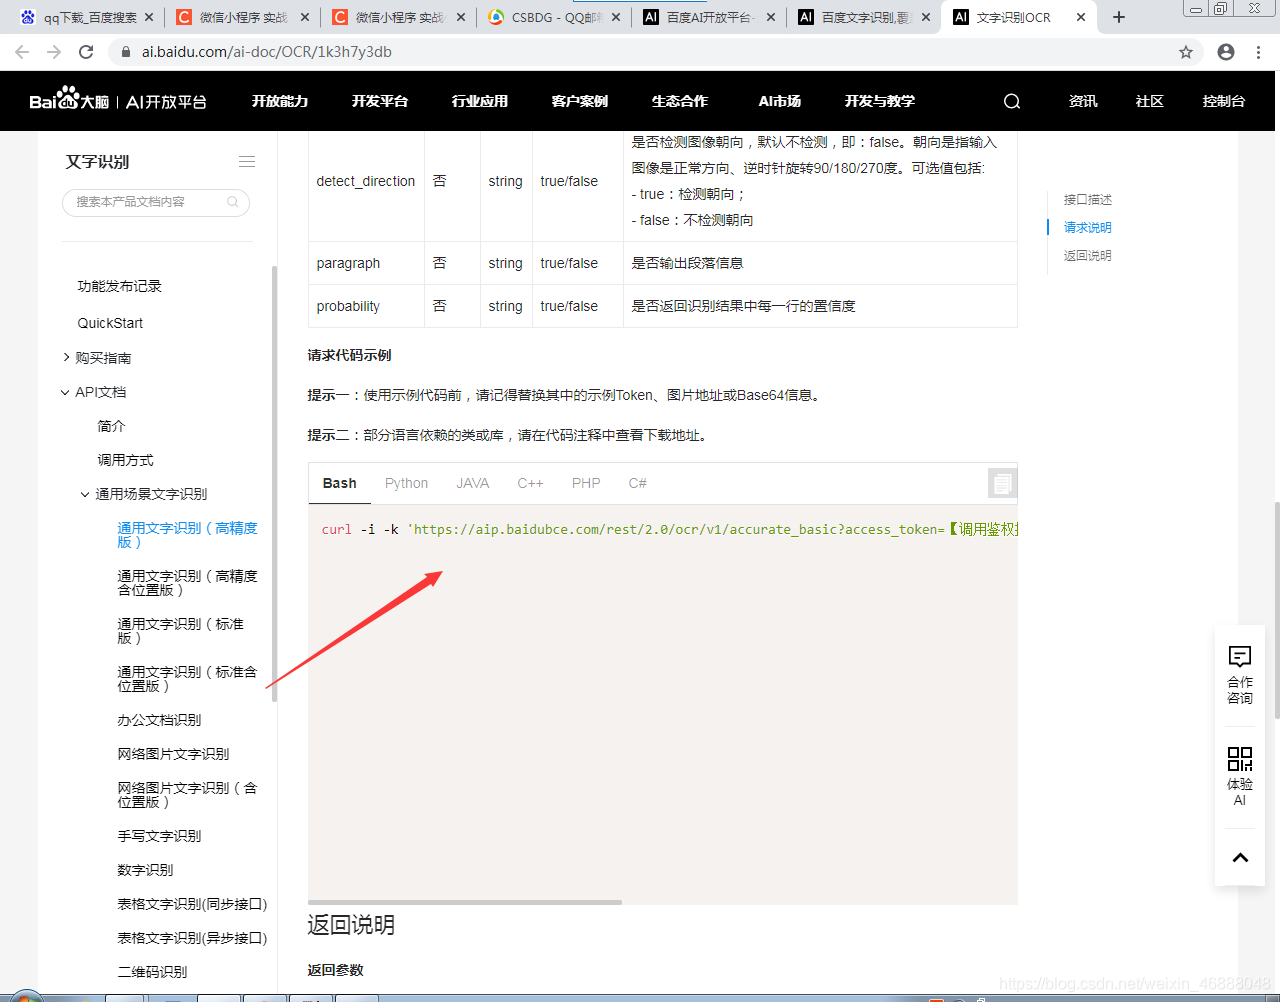Viewport: 1280px width, 1002px height.
Task: Open 开发与教学 menu in header
Action: (x=880, y=101)
